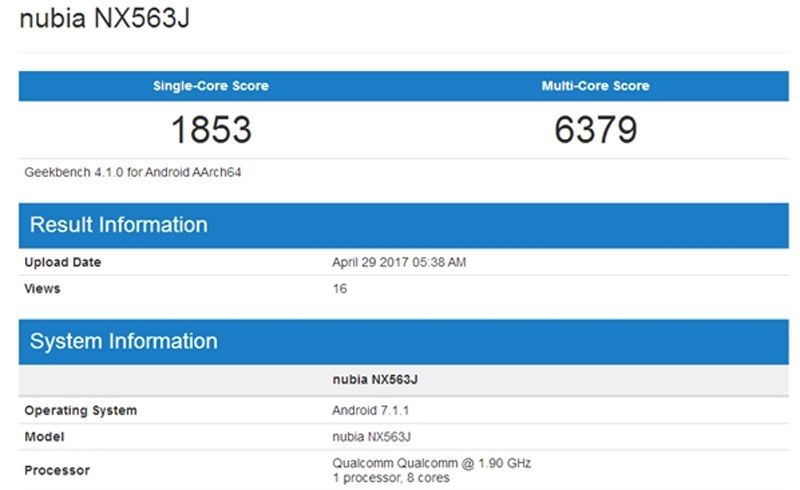The width and height of the screenshot is (800, 490).
Task: Click the System Information section header
Action: [123, 342]
